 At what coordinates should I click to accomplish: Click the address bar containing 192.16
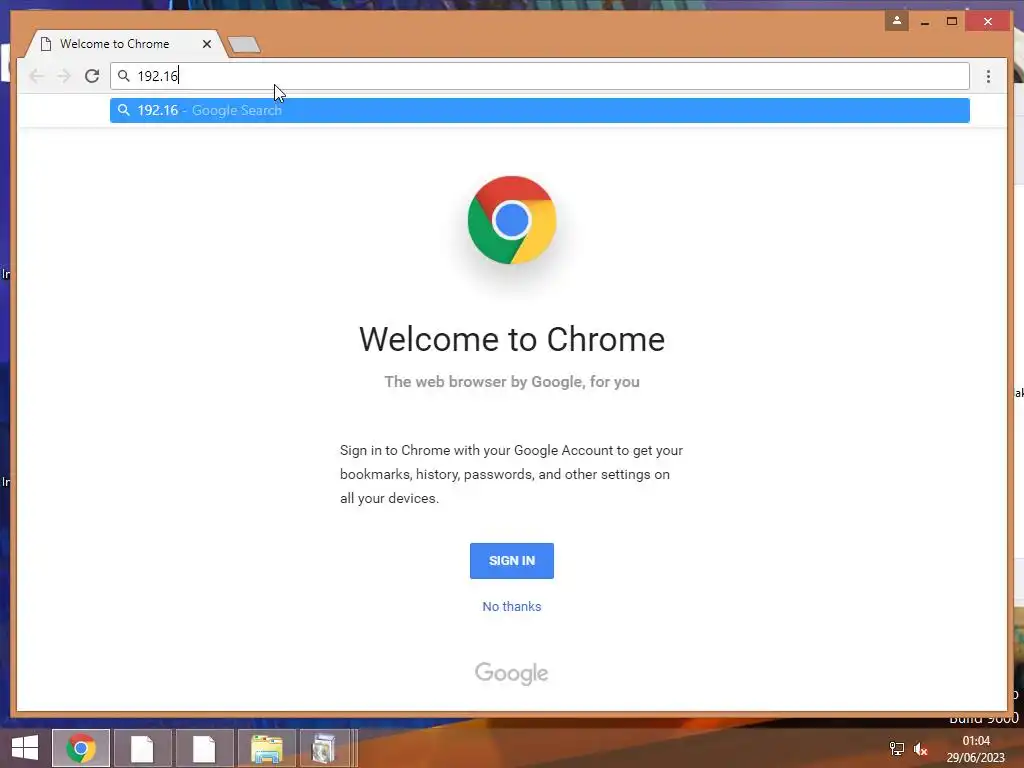(539, 76)
